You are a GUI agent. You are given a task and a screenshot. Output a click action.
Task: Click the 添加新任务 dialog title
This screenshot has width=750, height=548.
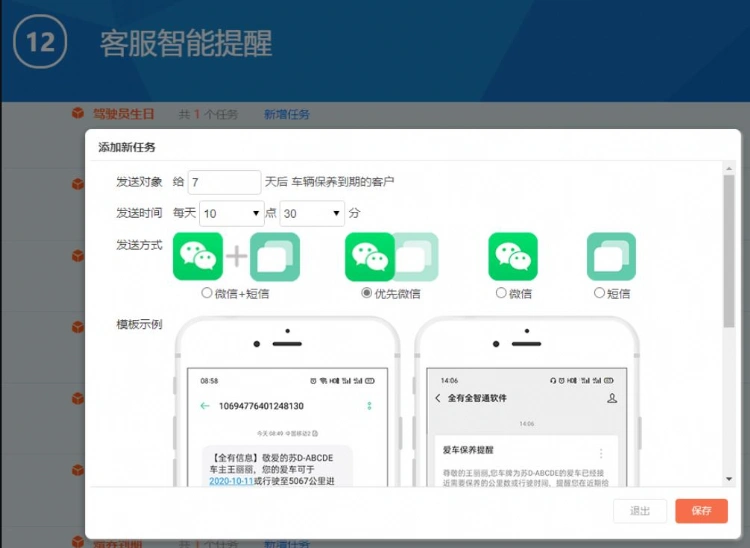tap(127, 147)
